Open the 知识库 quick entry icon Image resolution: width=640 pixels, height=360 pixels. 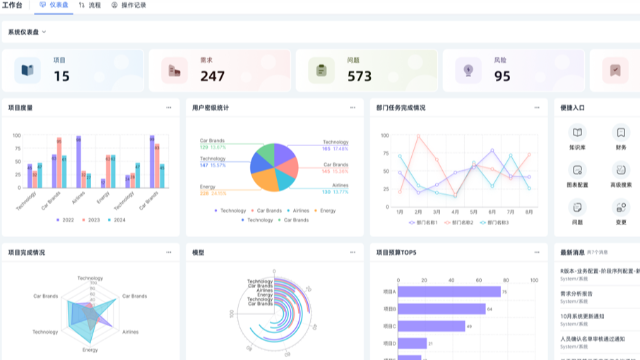pyautogui.click(x=577, y=133)
